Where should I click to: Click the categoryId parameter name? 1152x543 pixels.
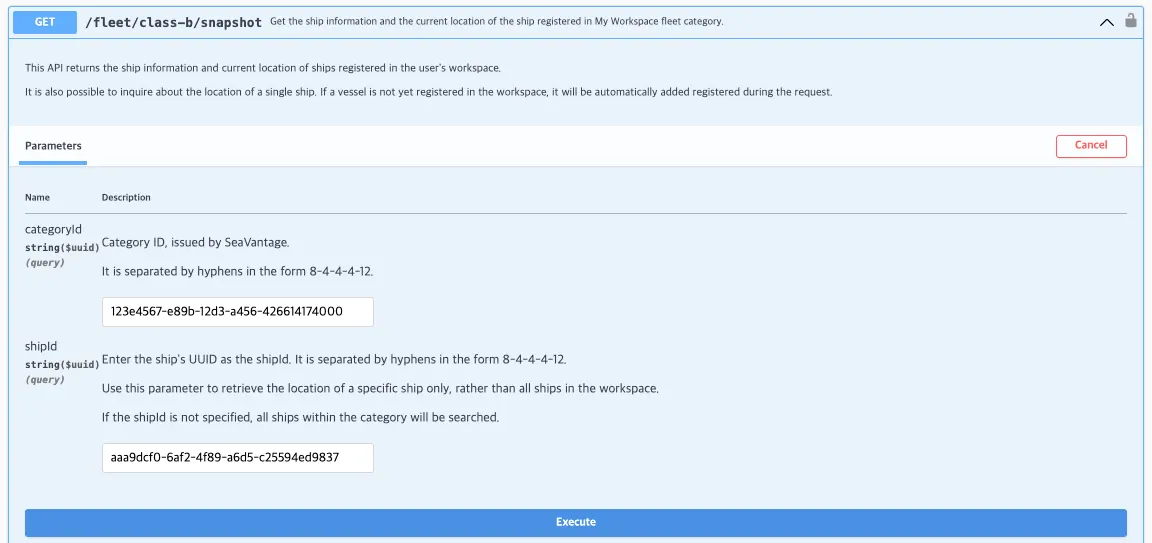pyautogui.click(x=53, y=229)
